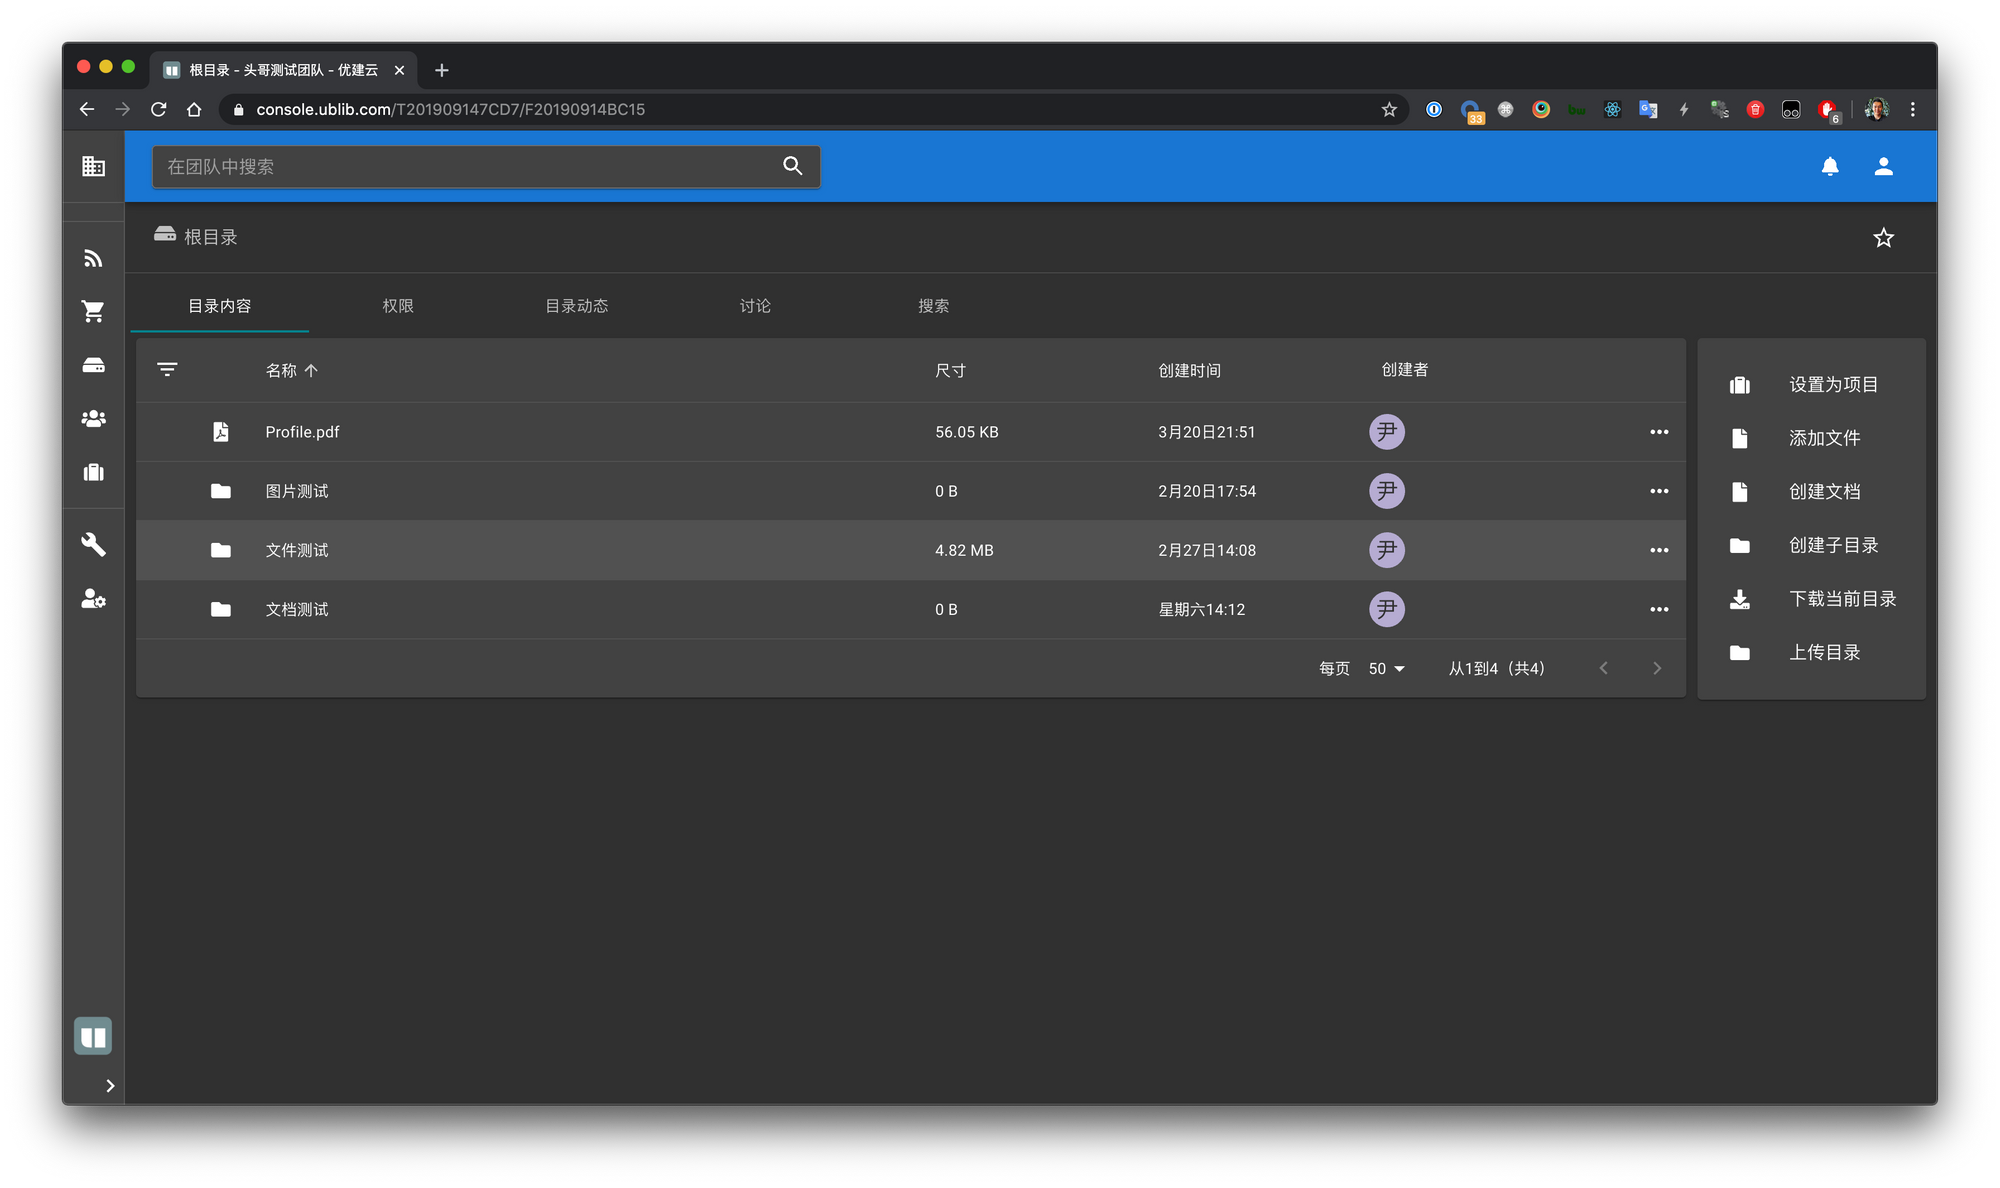Open the RSS feed icon in sidebar
The image size is (2000, 1188).
[93, 258]
